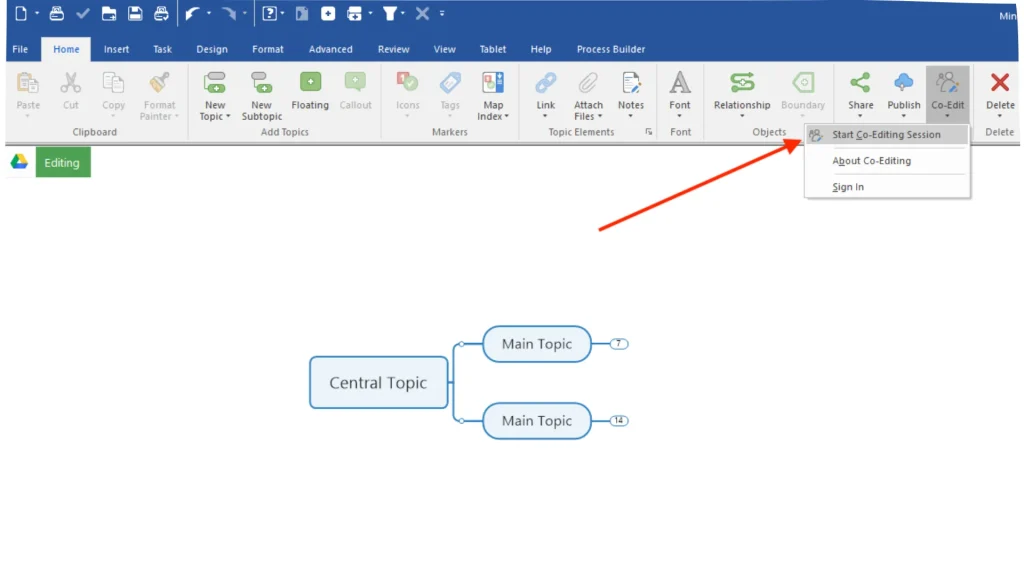Open the Process Builder tab
Image resolution: width=1024 pixels, height=576 pixels.
[x=610, y=48]
